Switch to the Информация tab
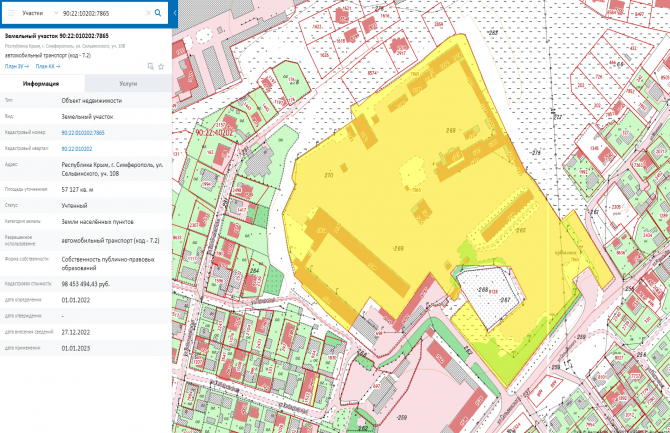The height and width of the screenshot is (433, 670). (x=41, y=84)
